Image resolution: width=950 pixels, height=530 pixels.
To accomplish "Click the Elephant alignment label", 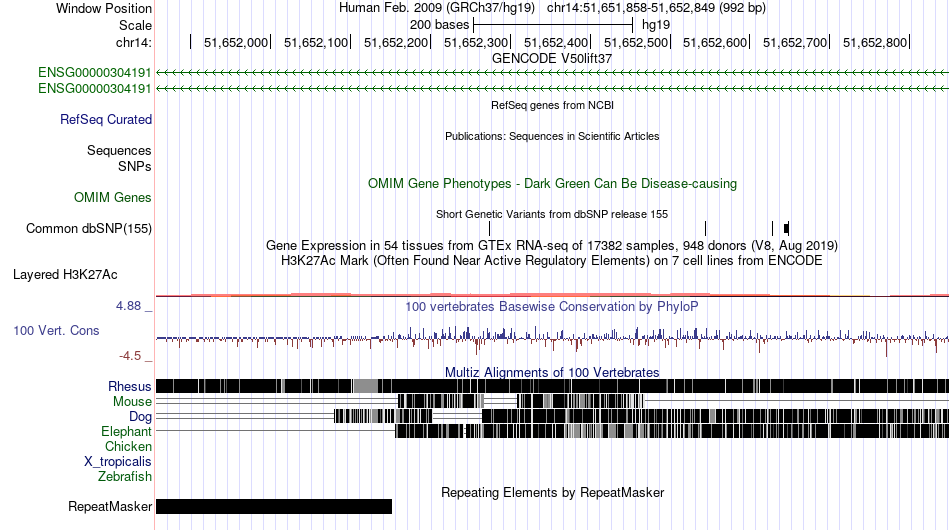I will pos(126,431).
